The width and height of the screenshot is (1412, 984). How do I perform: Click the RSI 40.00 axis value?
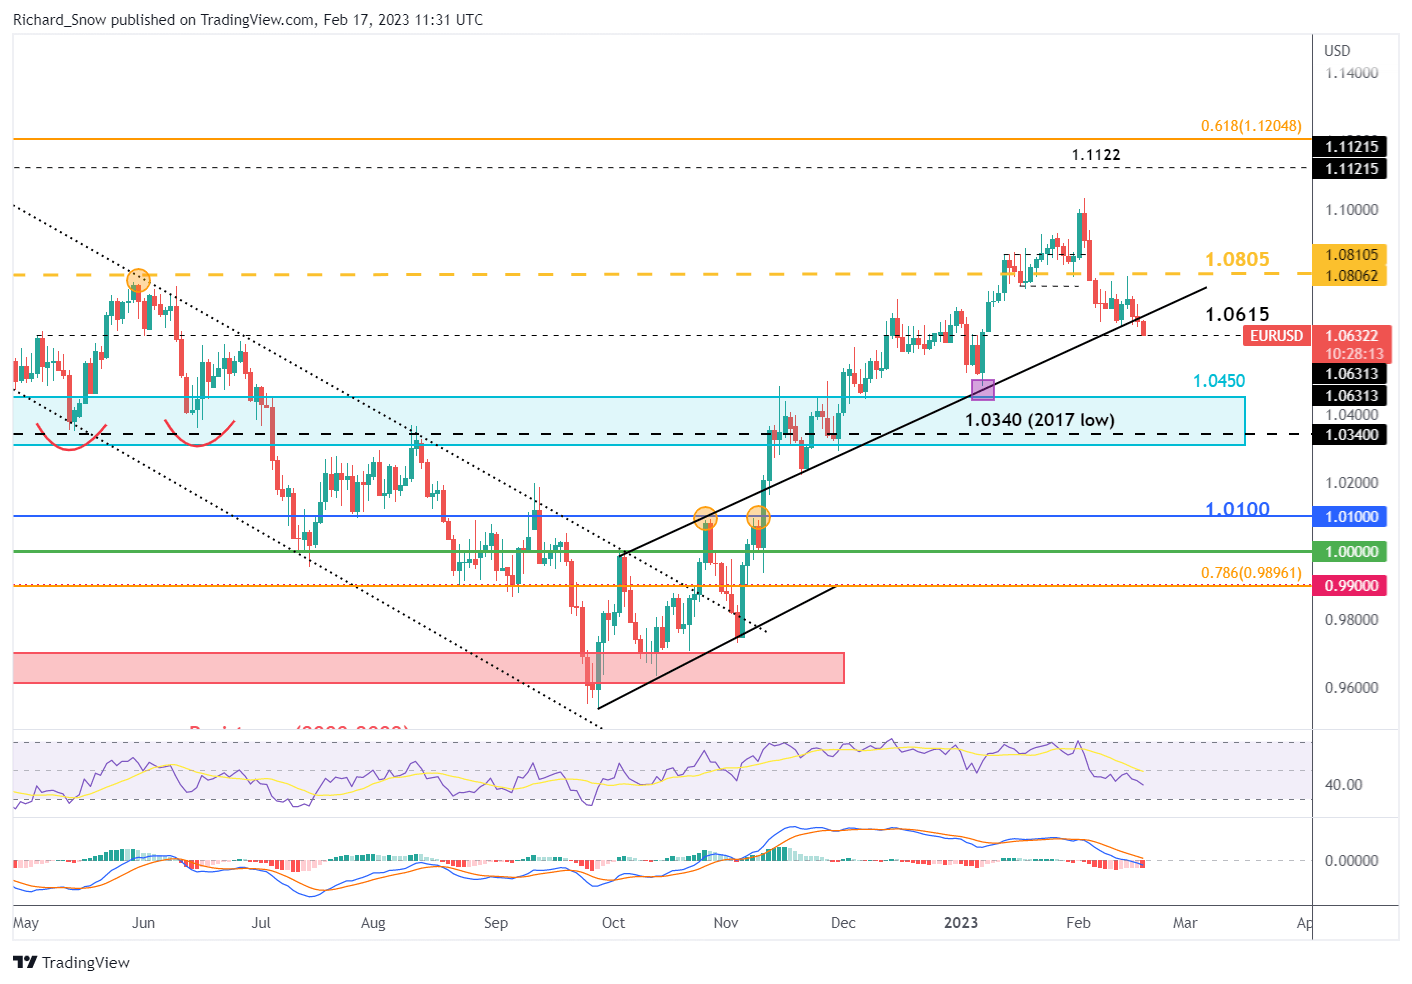point(1343,785)
